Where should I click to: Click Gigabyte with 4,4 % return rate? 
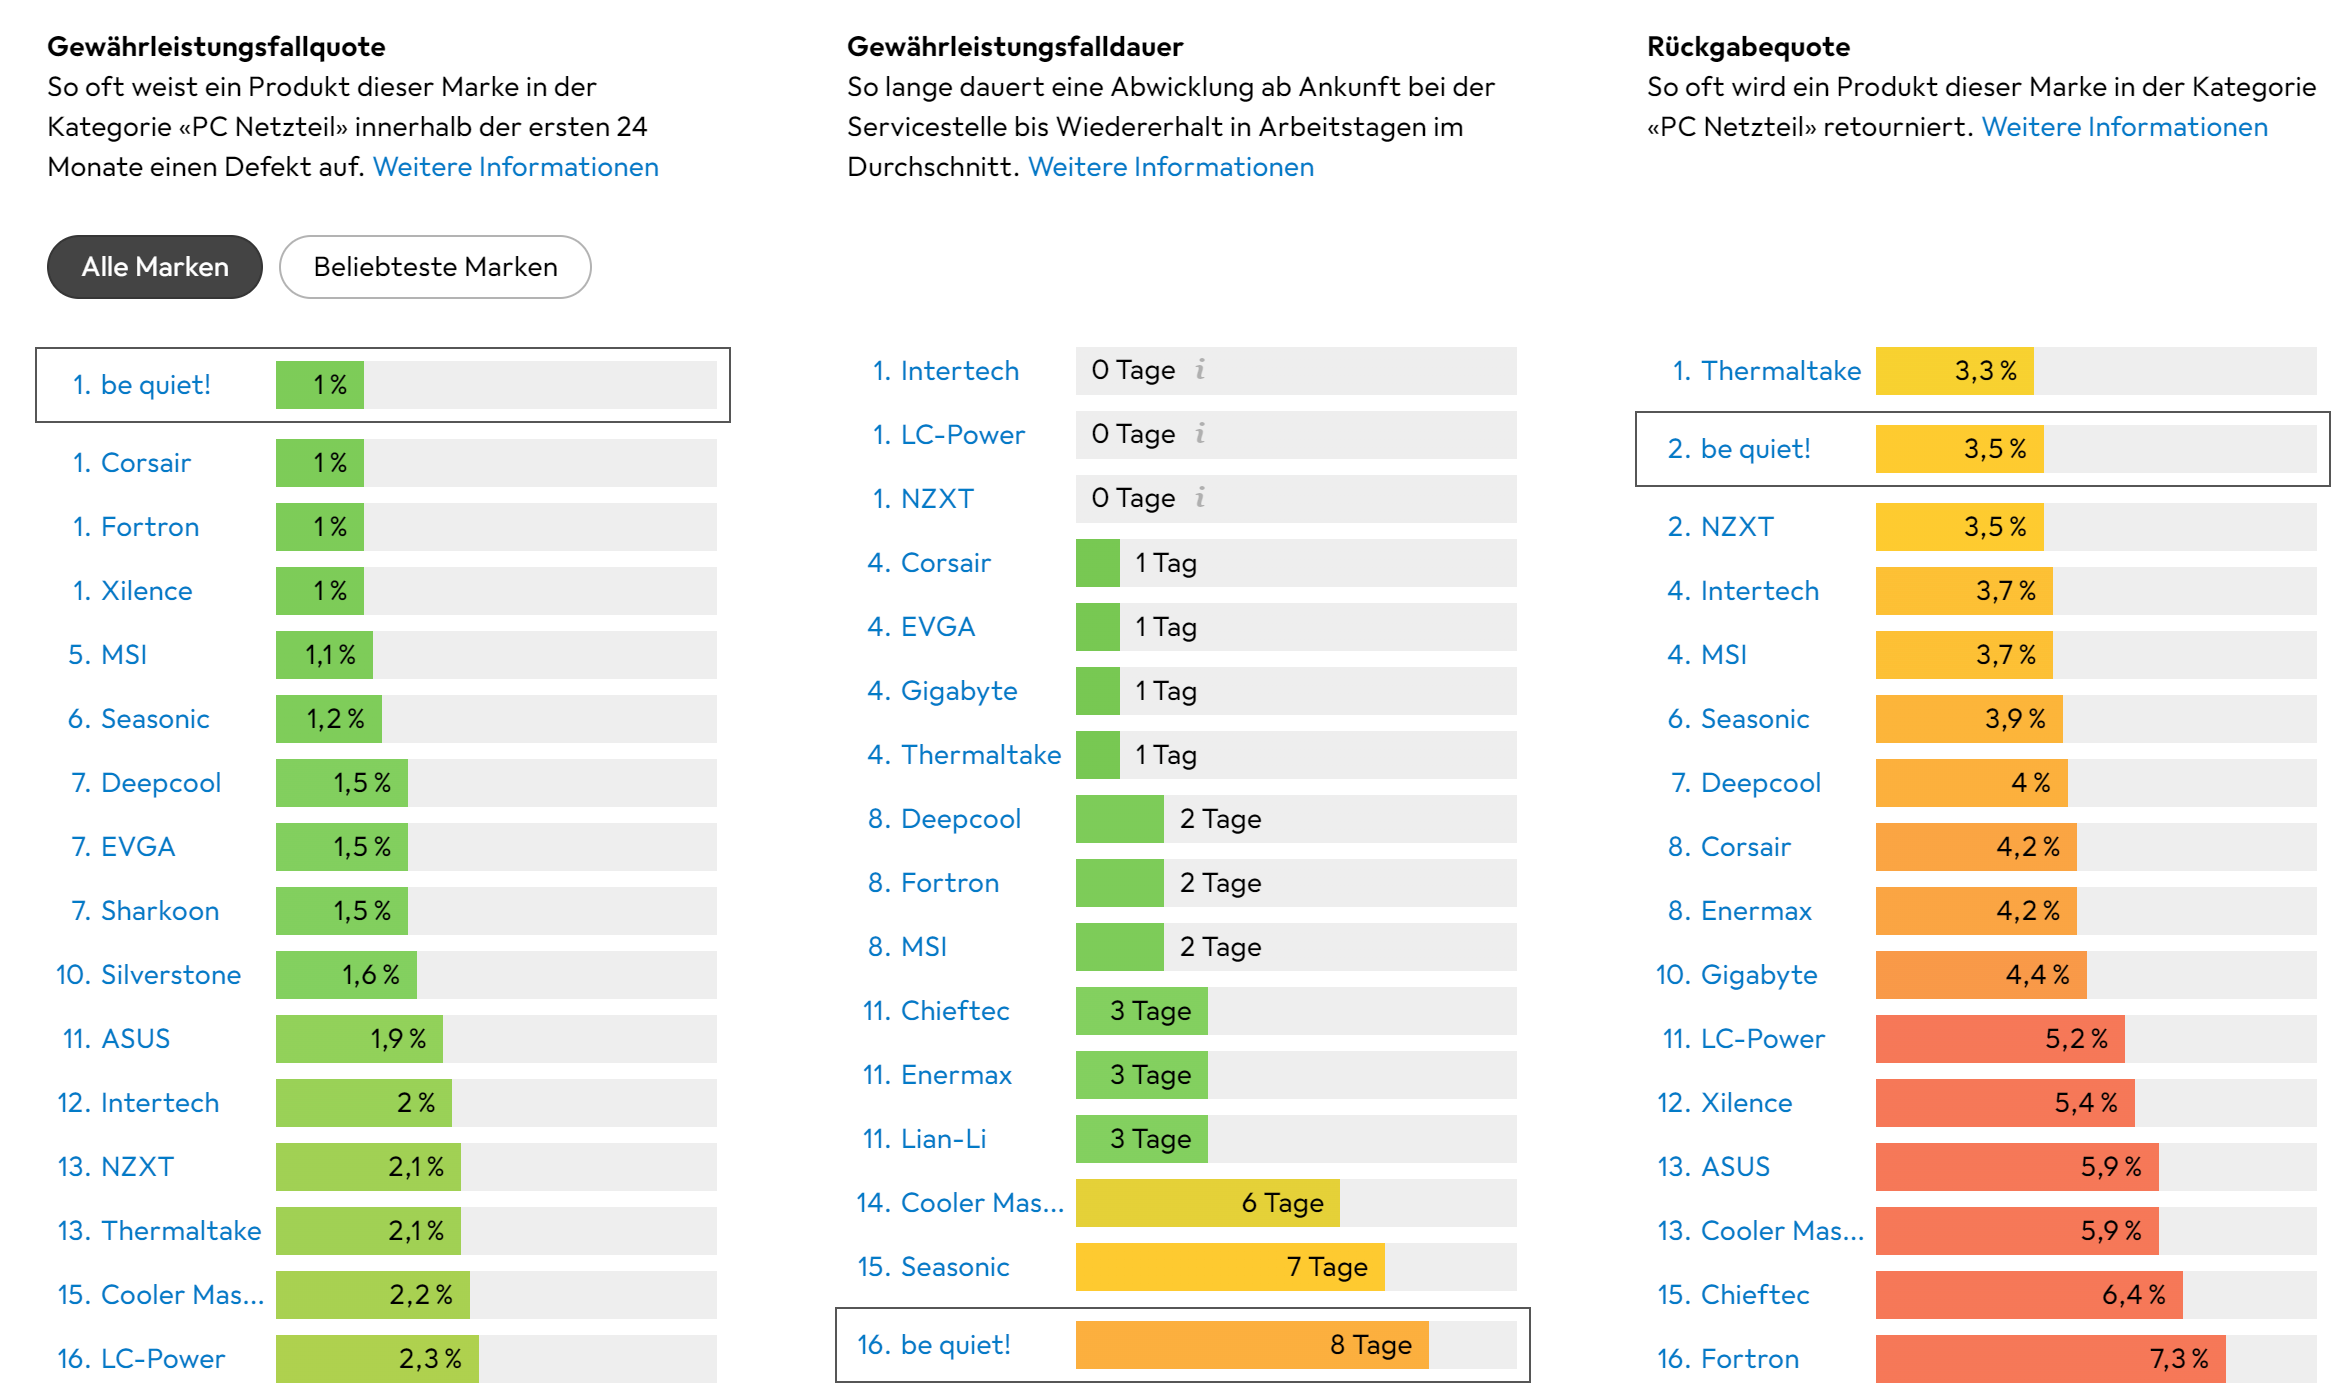1759,975
